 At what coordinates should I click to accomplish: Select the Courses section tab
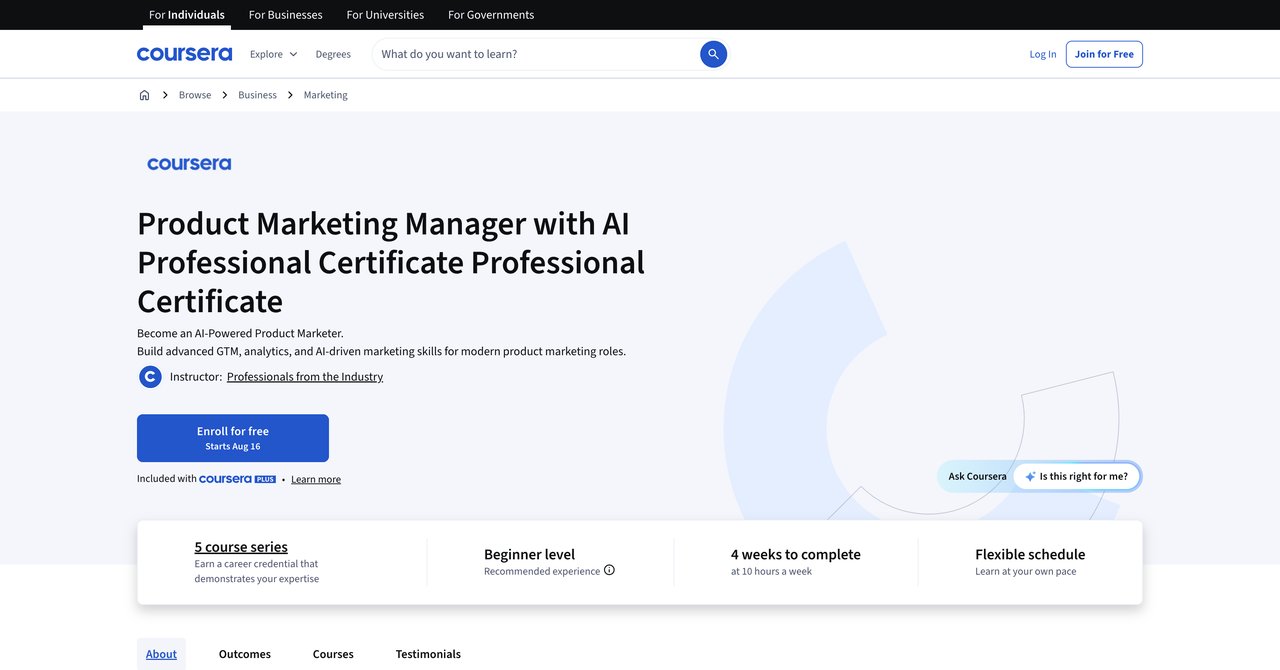333,654
